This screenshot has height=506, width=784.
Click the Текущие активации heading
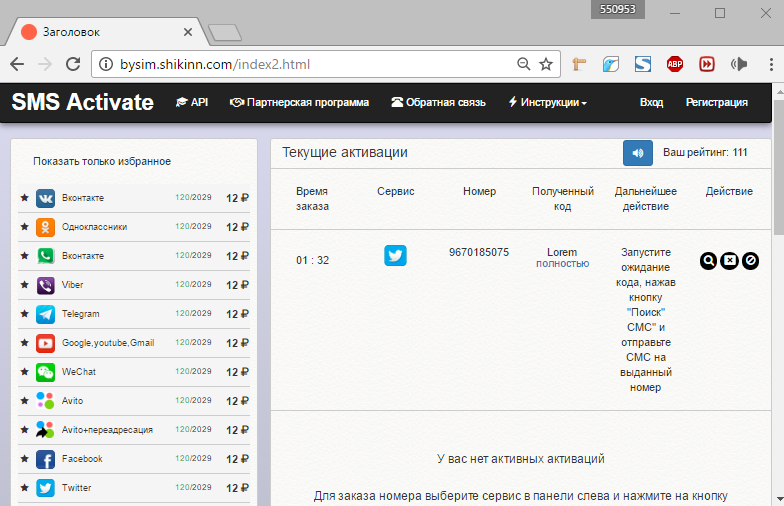tap(344, 152)
